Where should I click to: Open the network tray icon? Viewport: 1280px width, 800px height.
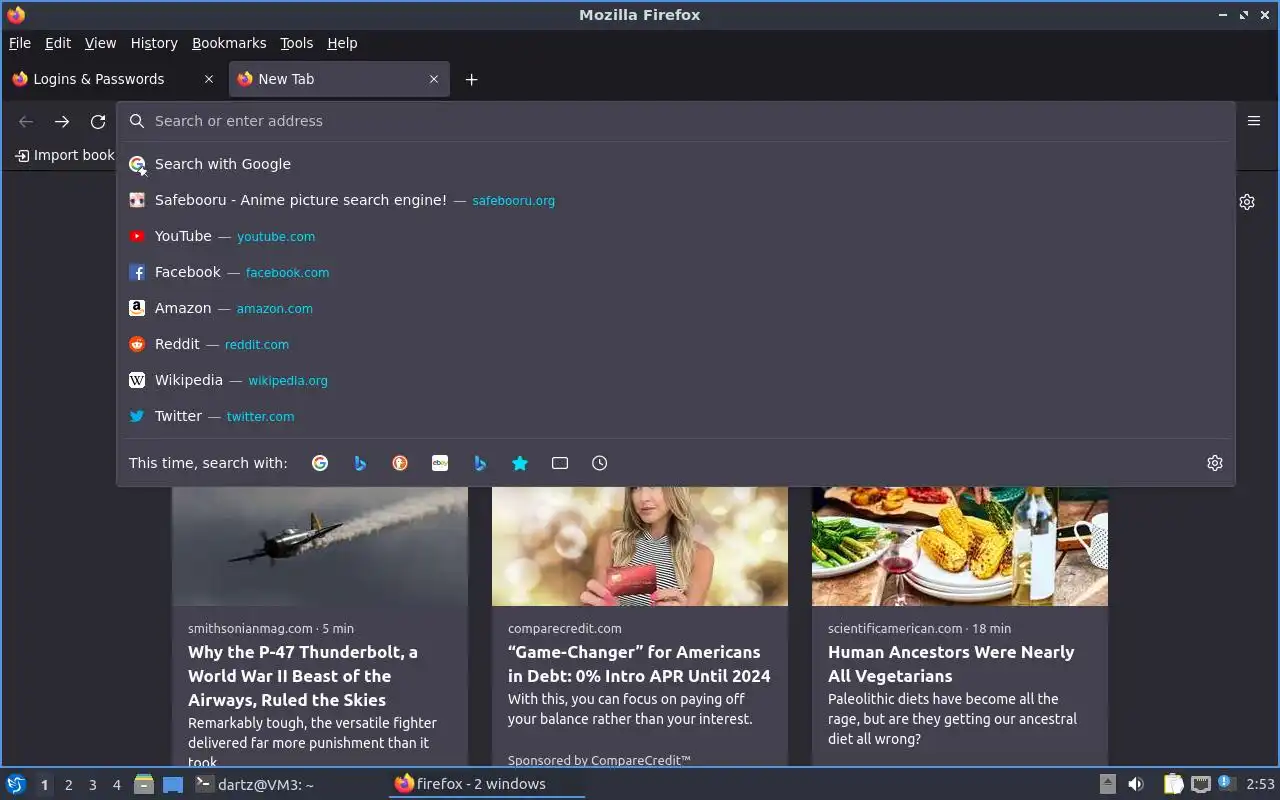[x=1201, y=784]
